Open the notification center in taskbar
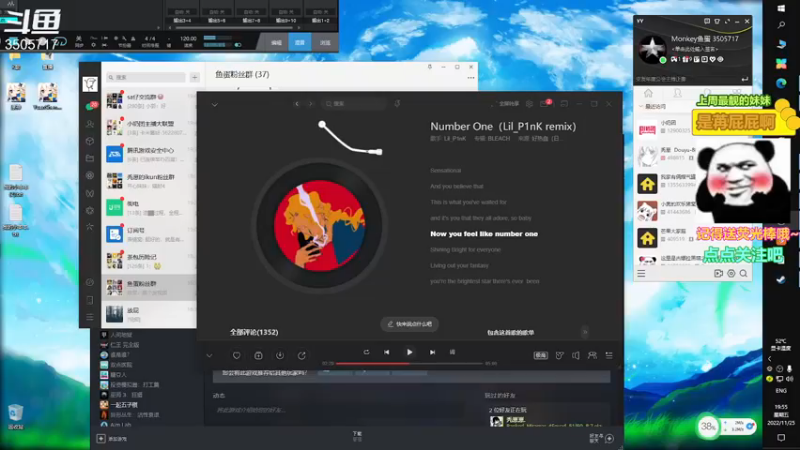The width and height of the screenshot is (800, 450). (x=781, y=438)
